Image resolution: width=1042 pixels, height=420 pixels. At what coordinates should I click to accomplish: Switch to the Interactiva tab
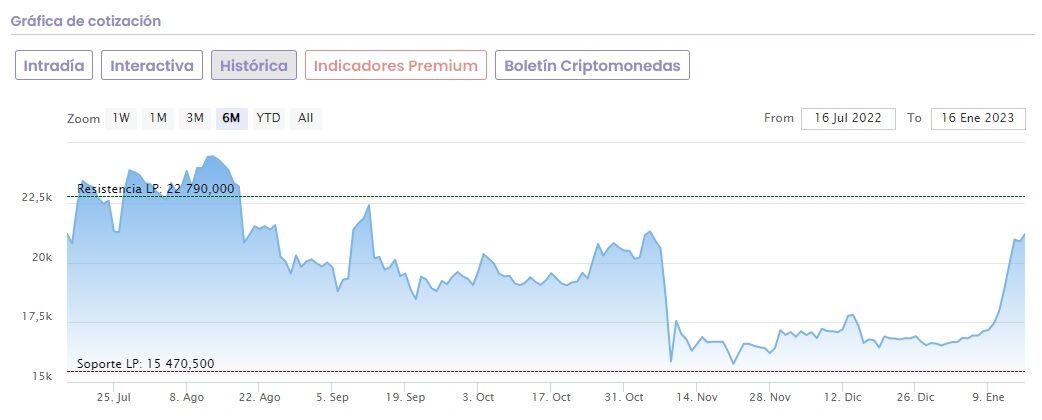(x=152, y=66)
